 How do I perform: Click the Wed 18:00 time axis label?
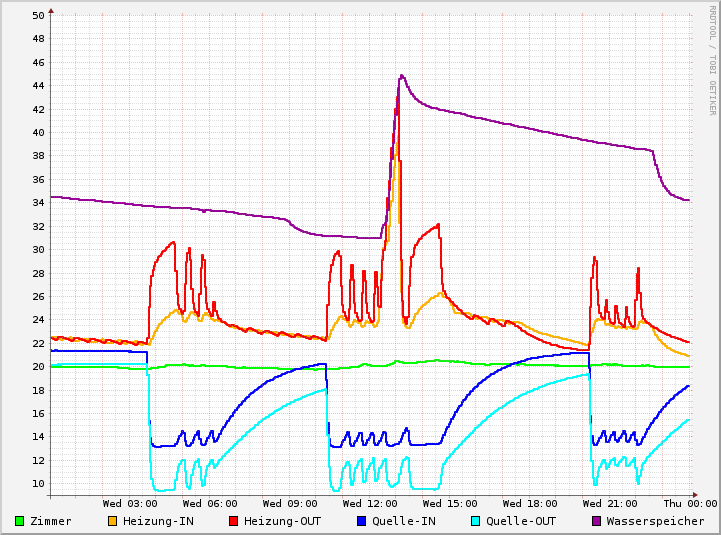[x=530, y=504]
